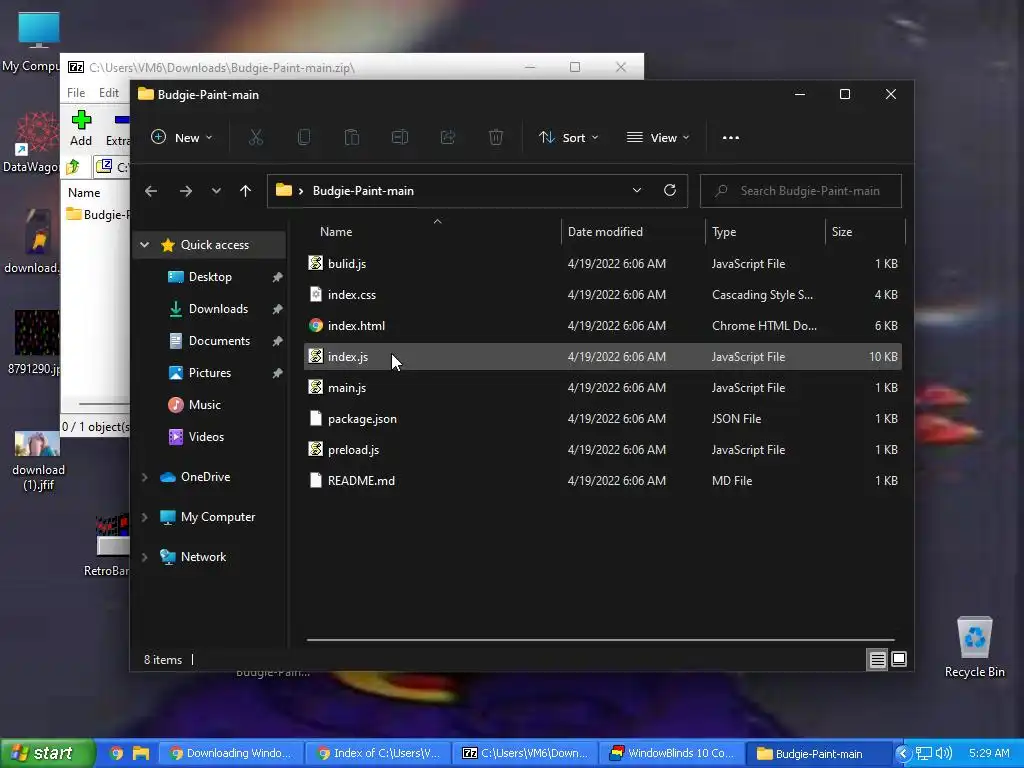Expand the address bar history dropdown
The width and height of the screenshot is (1024, 768).
[637, 190]
